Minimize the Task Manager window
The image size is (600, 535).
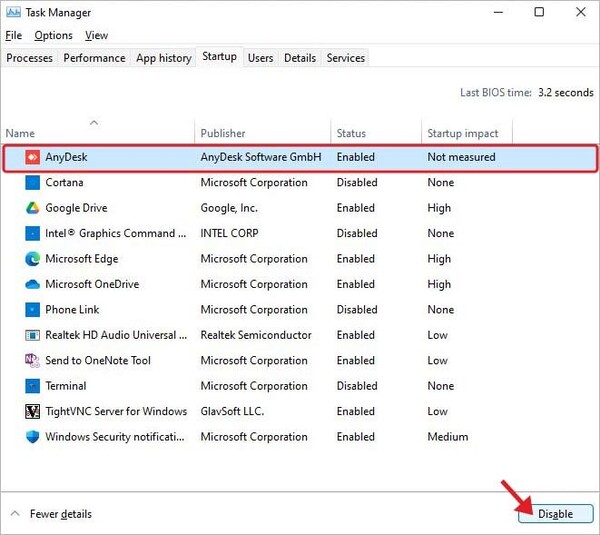tap(498, 12)
